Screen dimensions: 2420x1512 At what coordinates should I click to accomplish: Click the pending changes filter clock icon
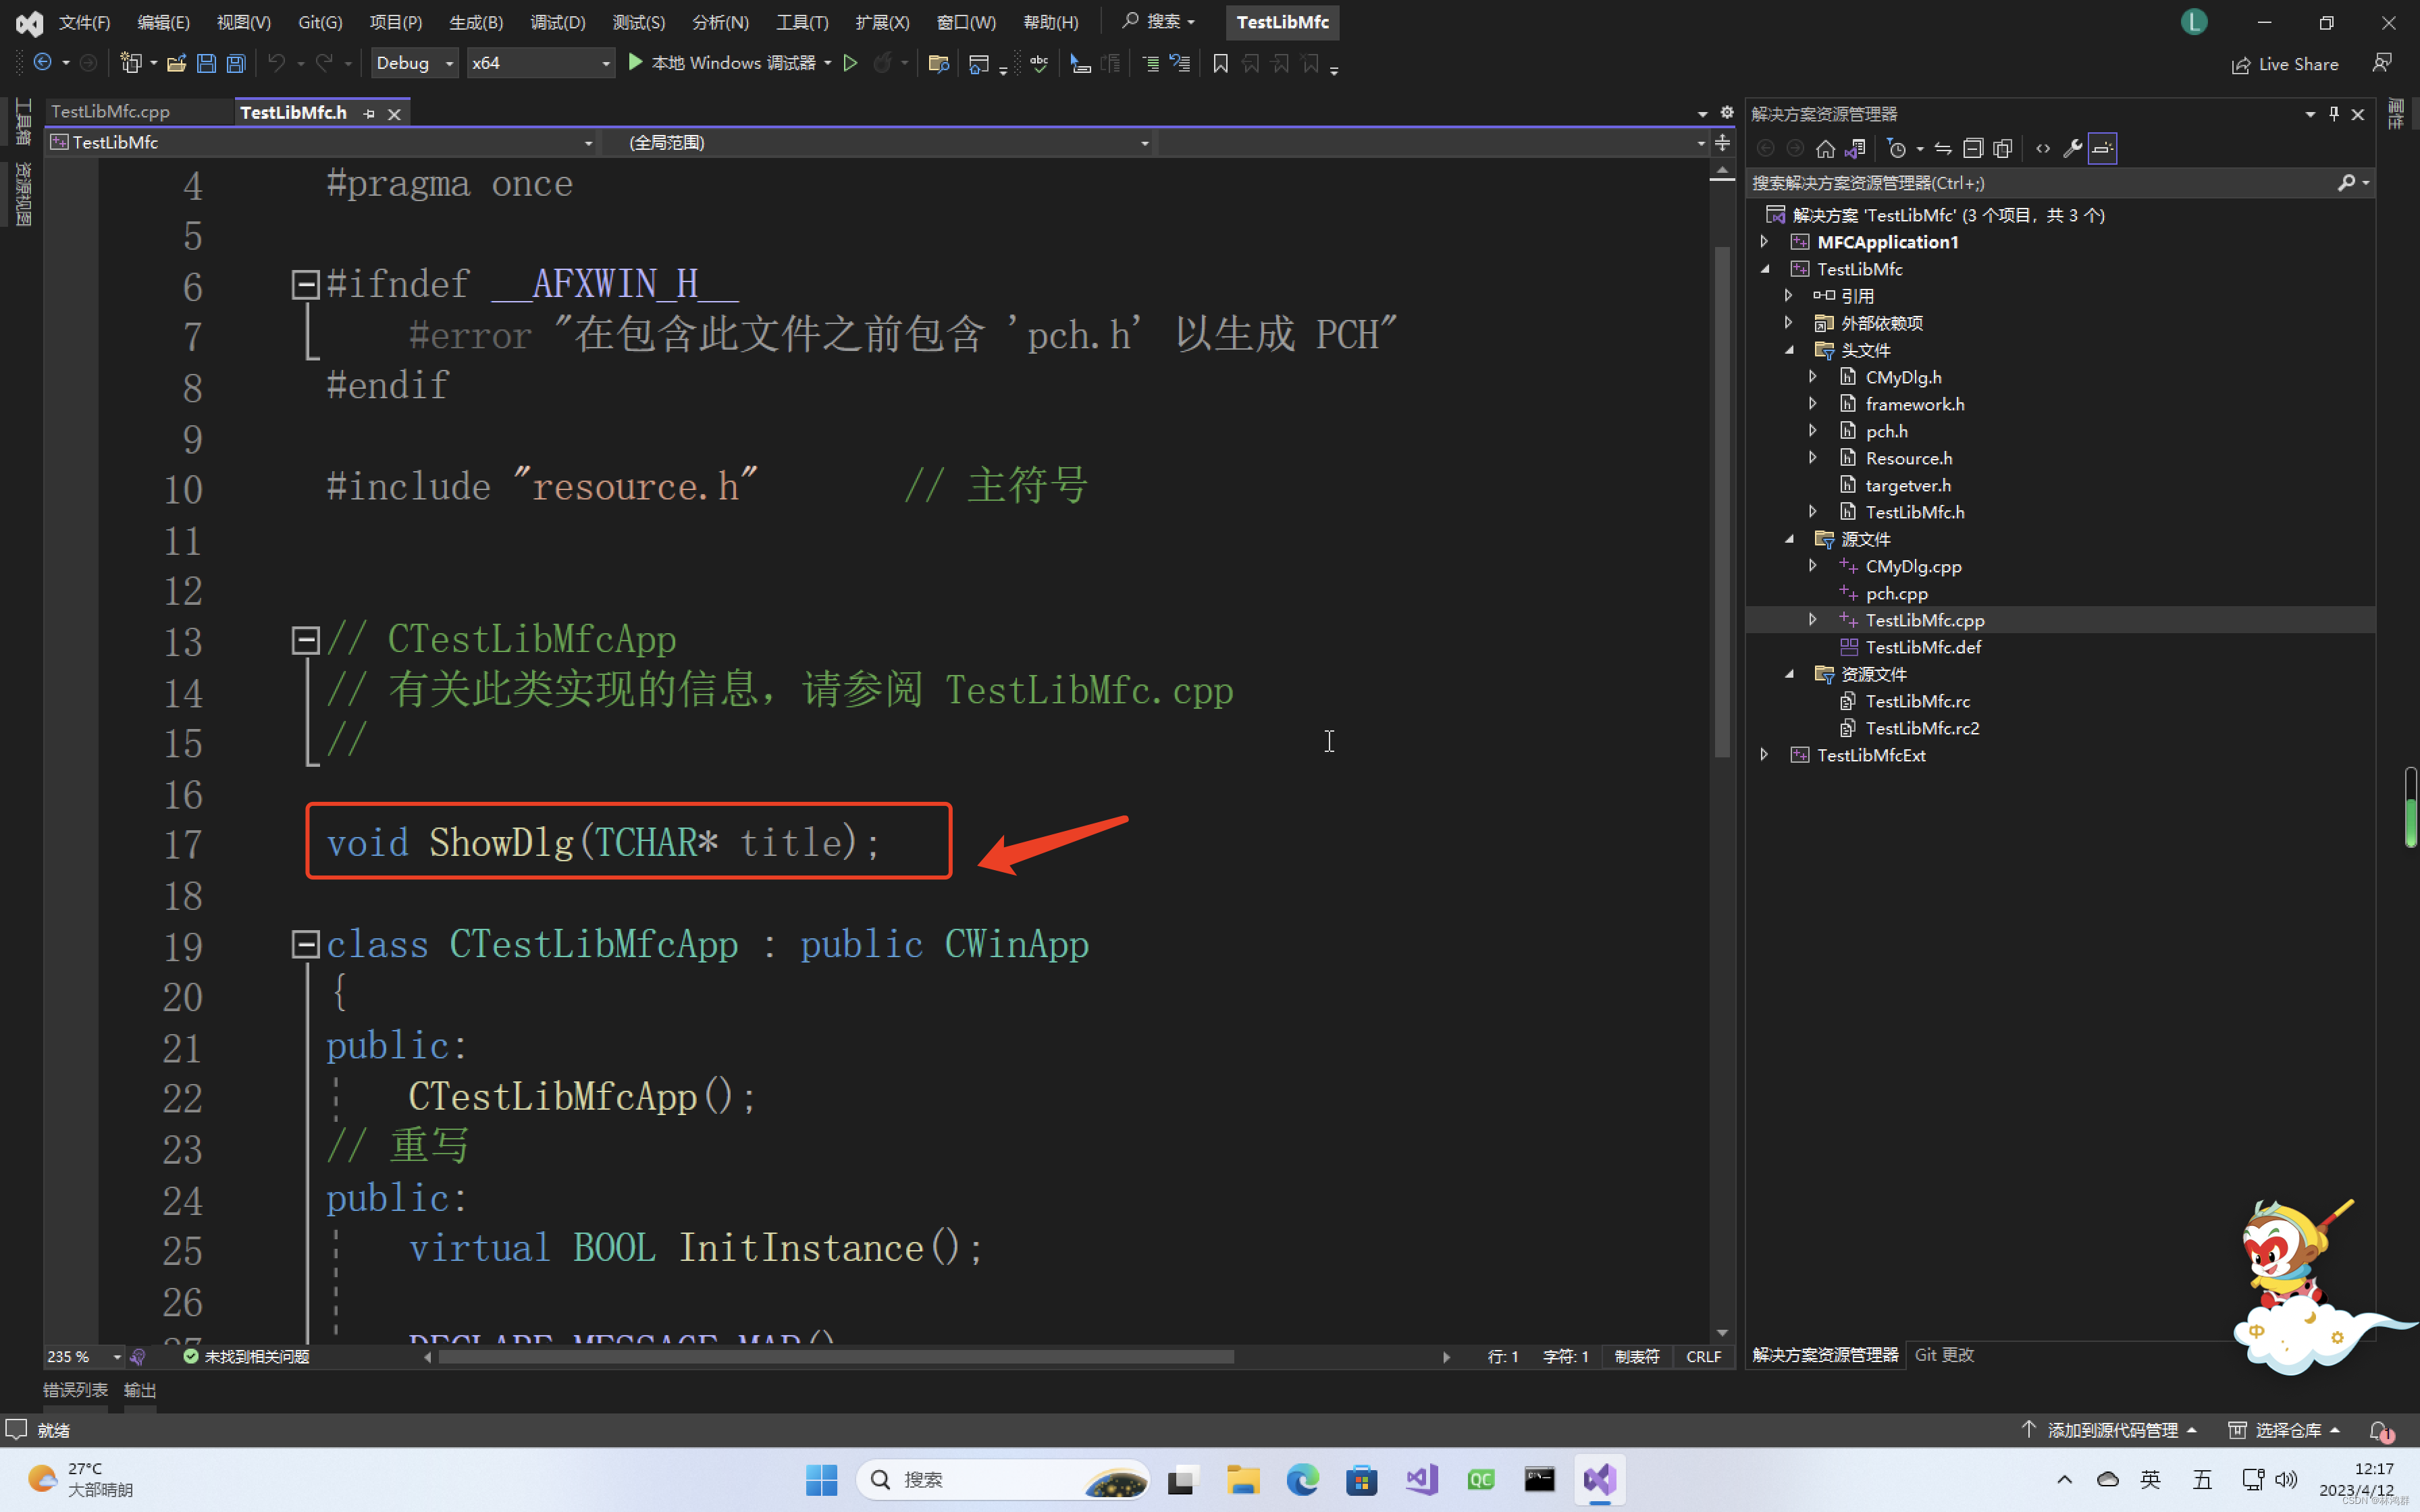click(x=1896, y=149)
